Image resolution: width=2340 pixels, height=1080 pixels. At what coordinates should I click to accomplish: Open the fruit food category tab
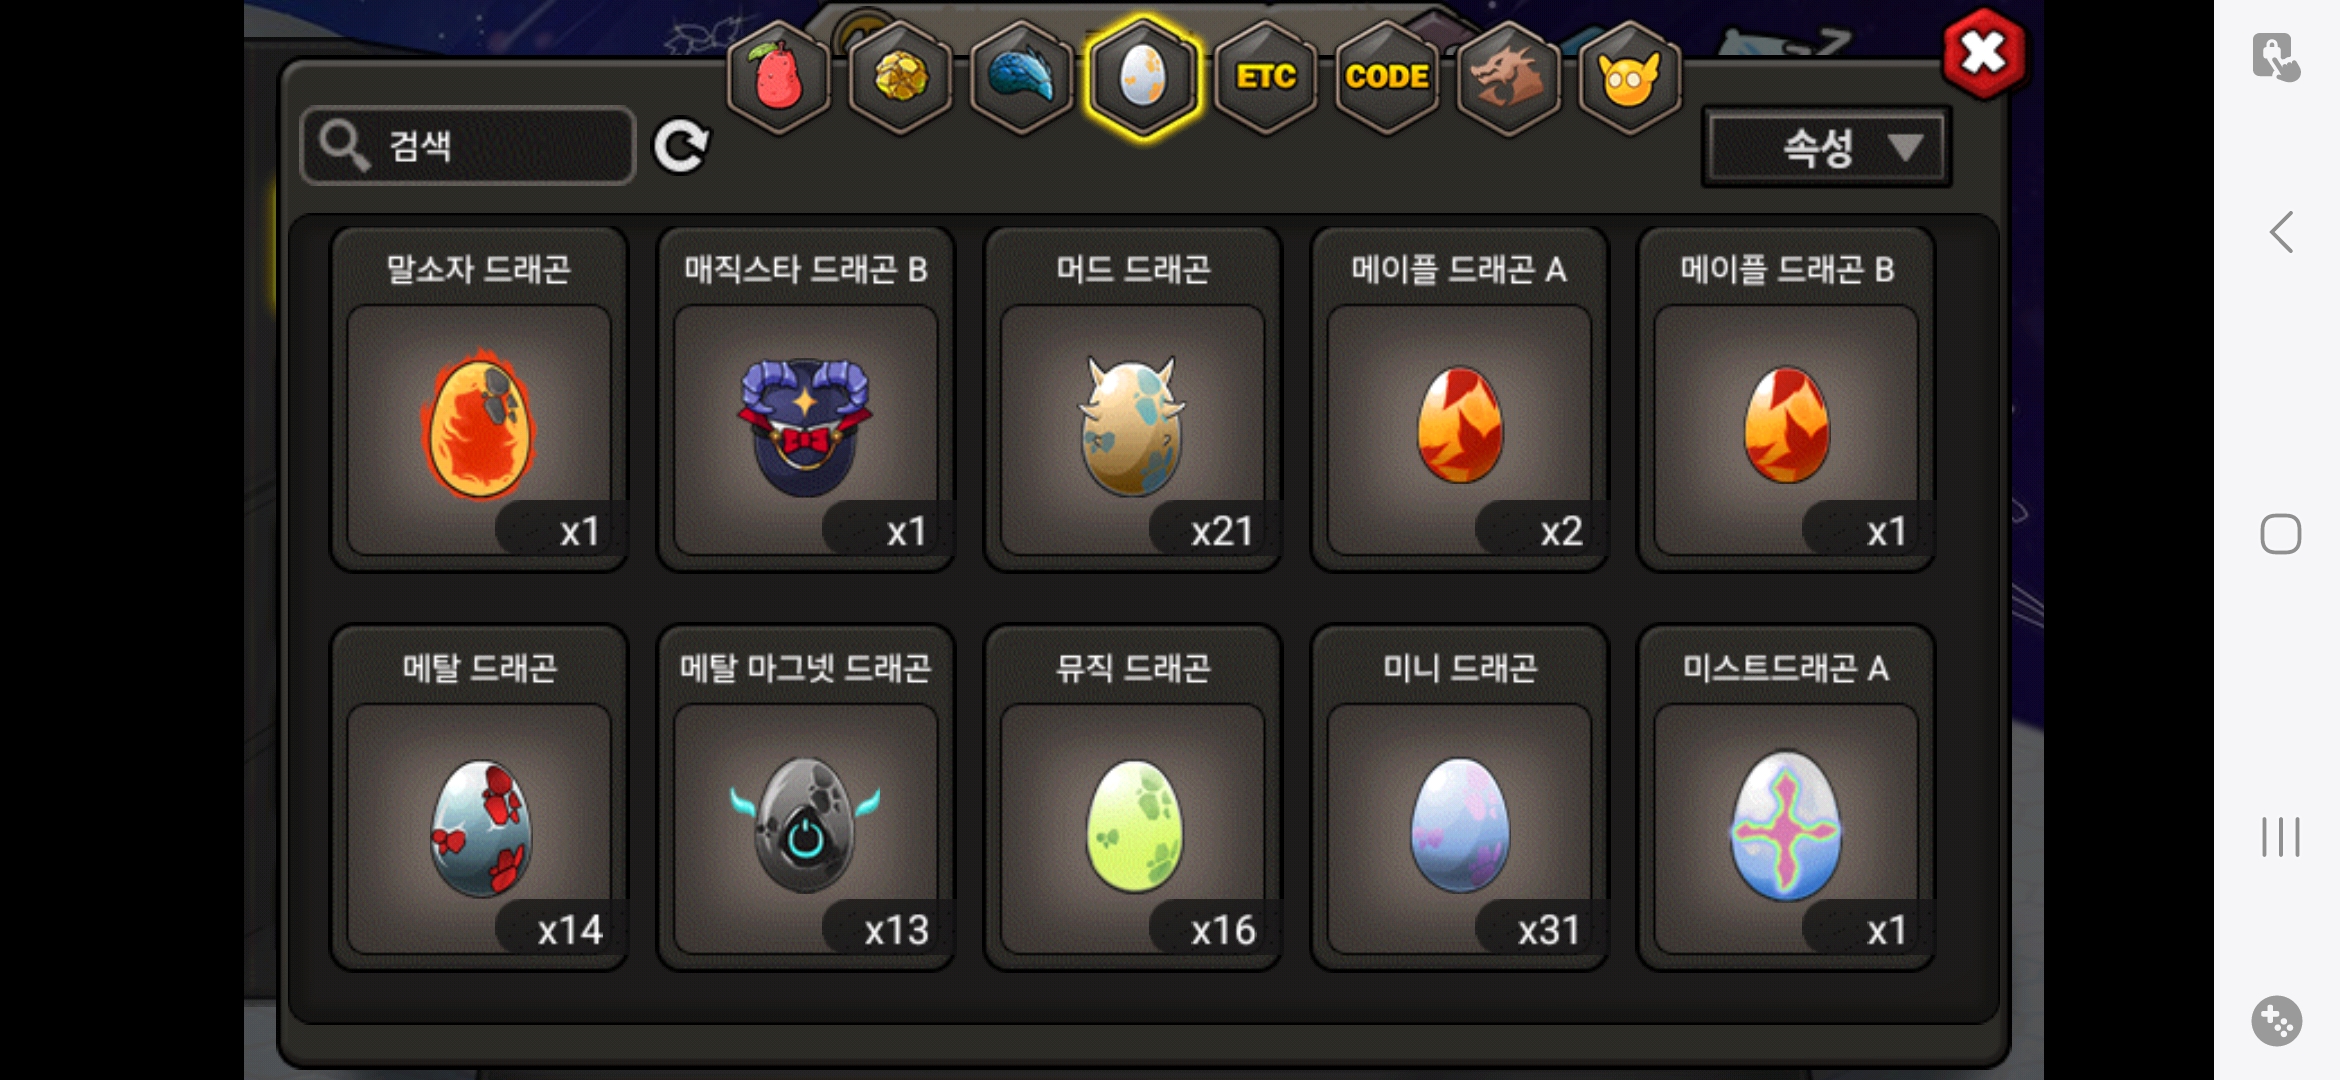[x=779, y=78]
